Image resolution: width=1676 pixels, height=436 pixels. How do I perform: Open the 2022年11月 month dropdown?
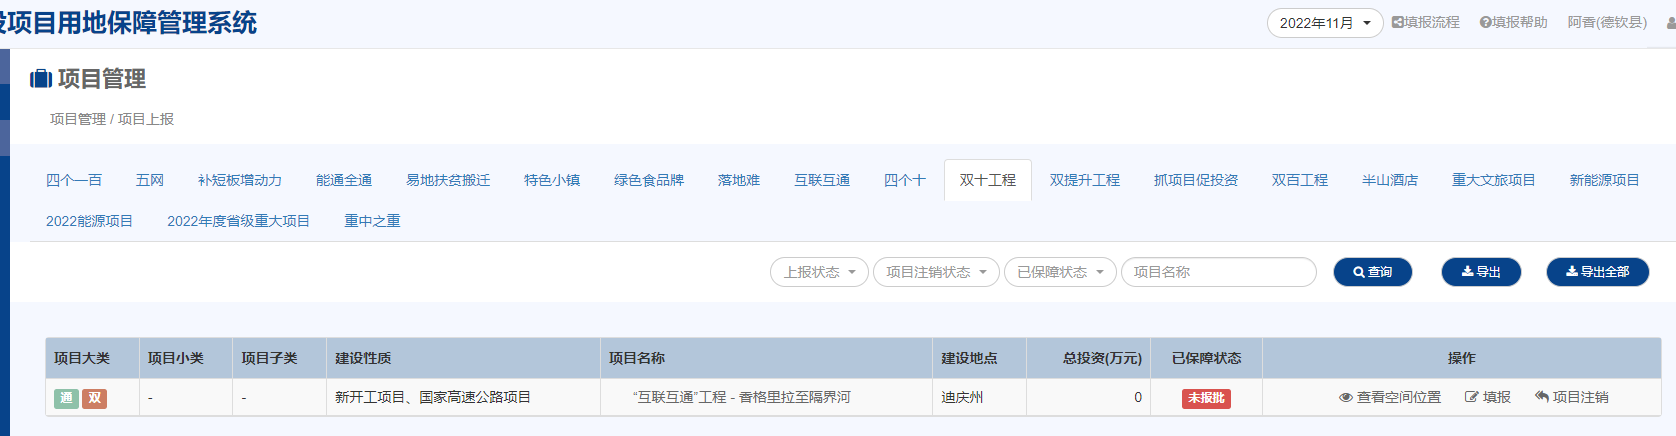(1324, 23)
